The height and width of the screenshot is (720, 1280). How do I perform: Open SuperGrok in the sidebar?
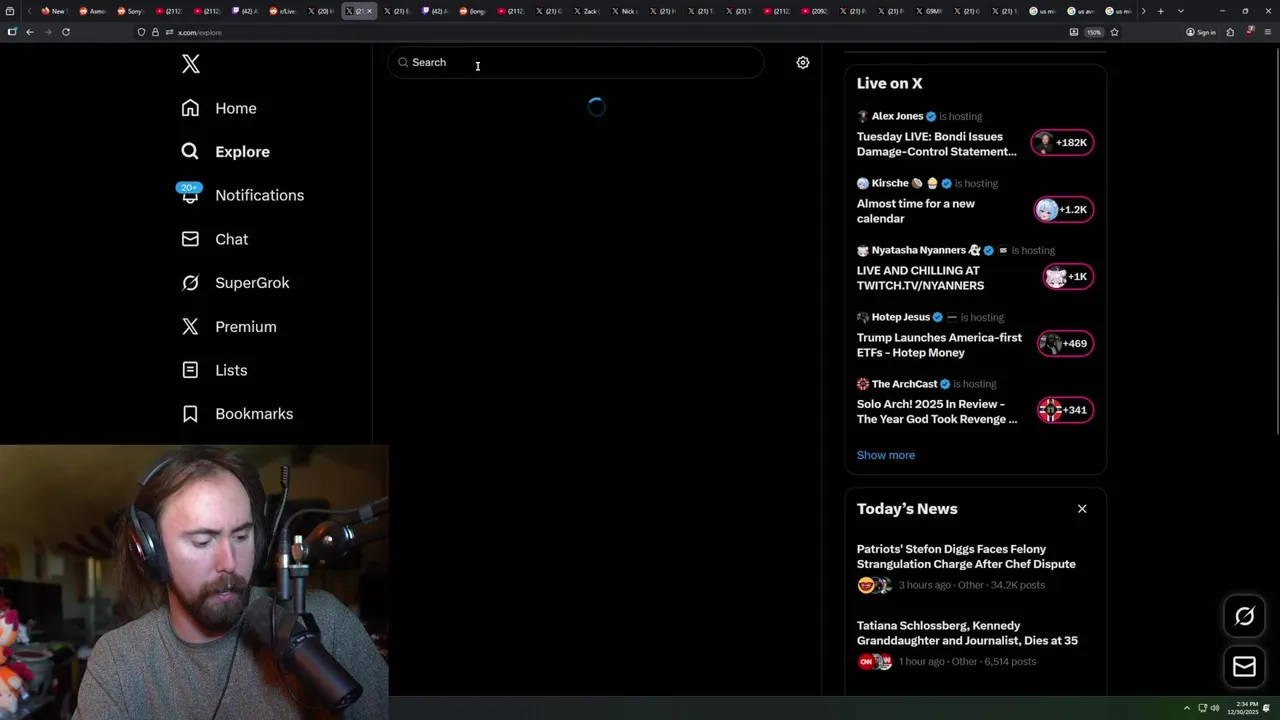coord(236,283)
